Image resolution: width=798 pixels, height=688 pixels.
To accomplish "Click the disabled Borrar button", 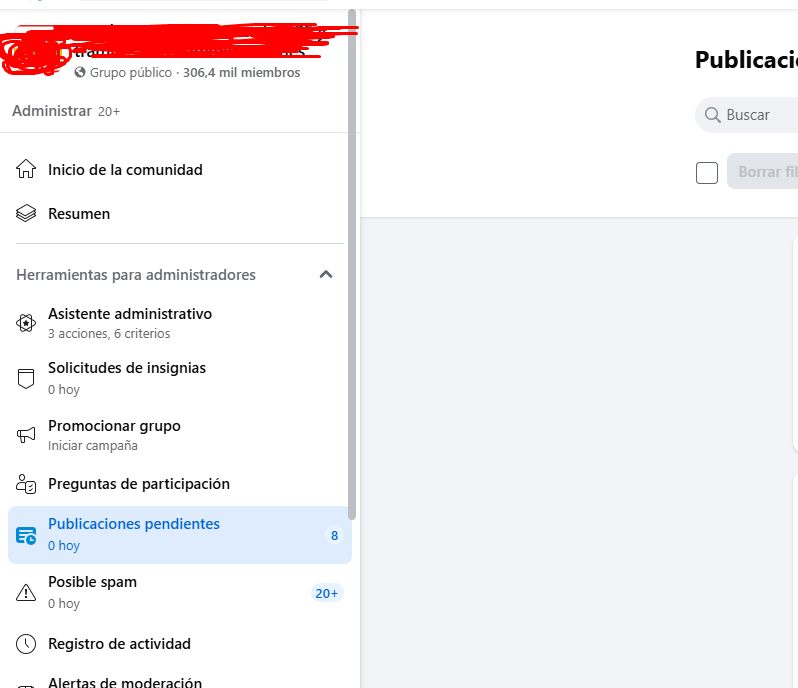I will coord(762,171).
